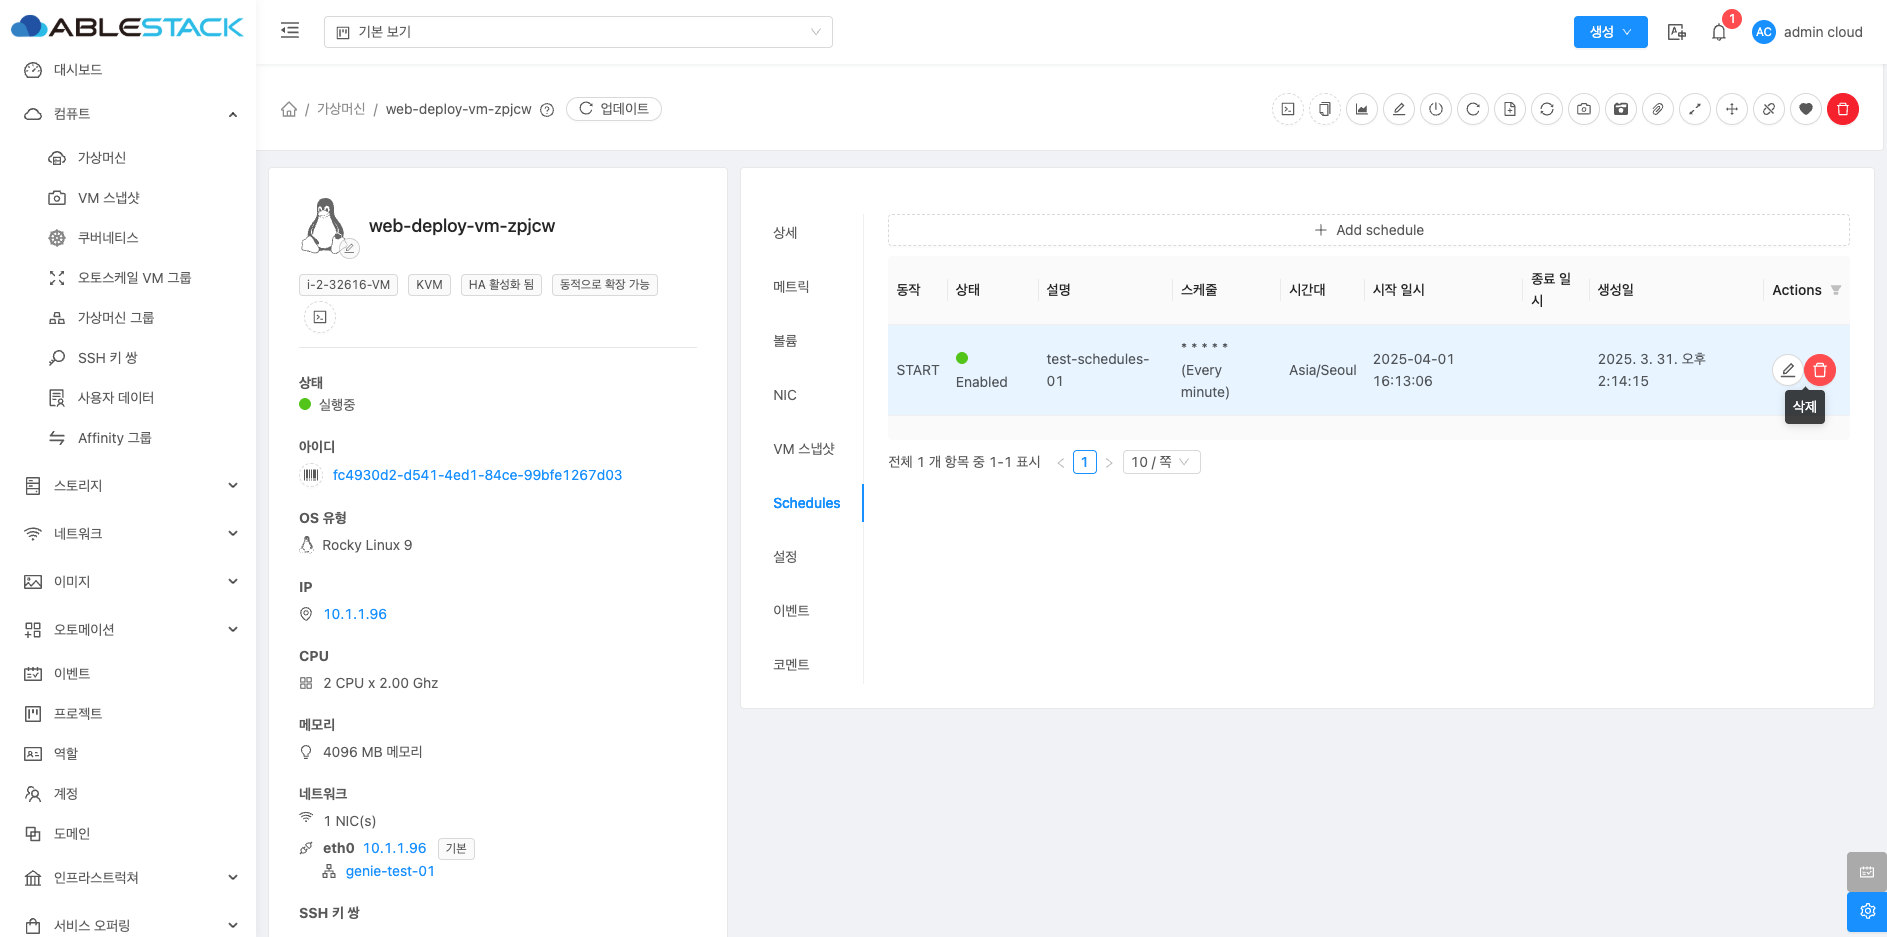Open the metrics chart icon in toolbar
The width and height of the screenshot is (1887, 937).
pos(1361,109)
